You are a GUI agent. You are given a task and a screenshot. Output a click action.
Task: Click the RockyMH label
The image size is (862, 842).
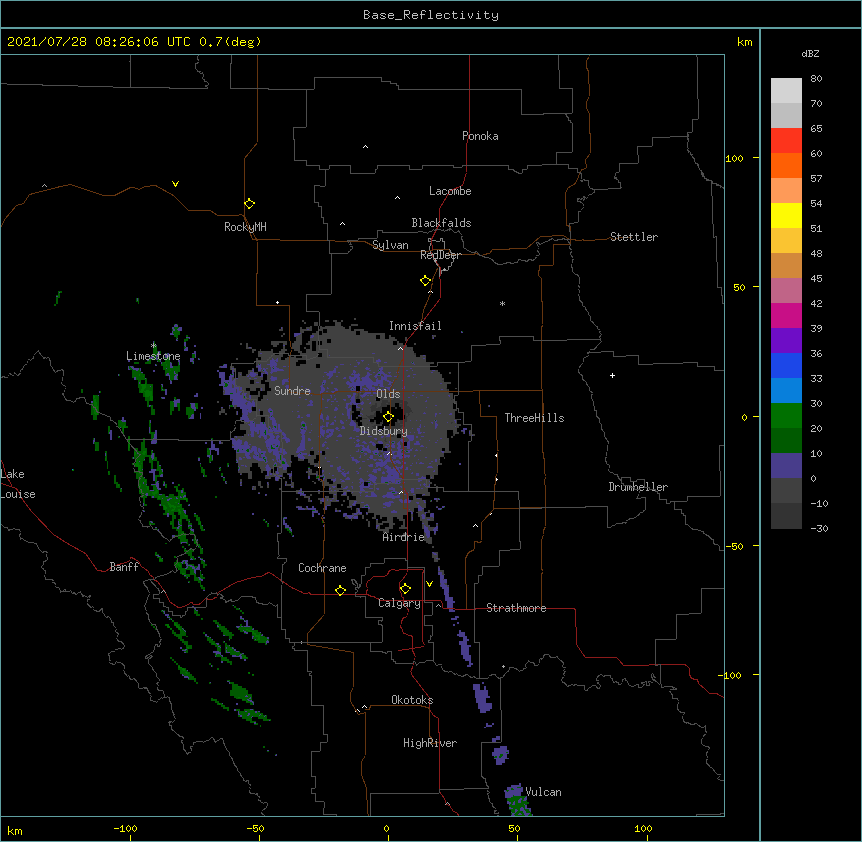pos(245,227)
